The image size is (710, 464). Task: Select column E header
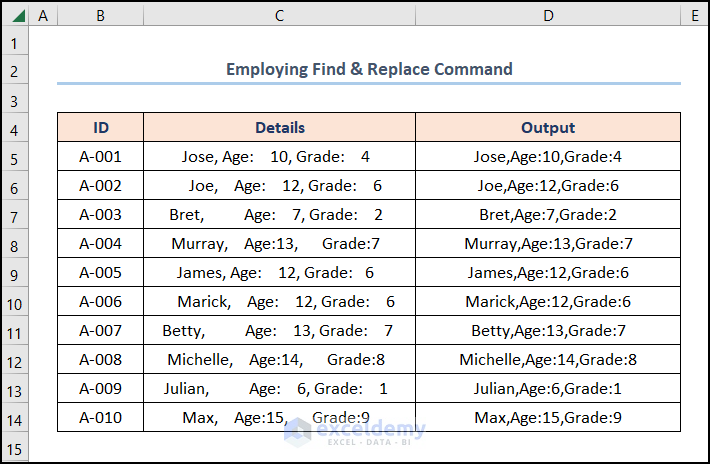click(x=694, y=15)
